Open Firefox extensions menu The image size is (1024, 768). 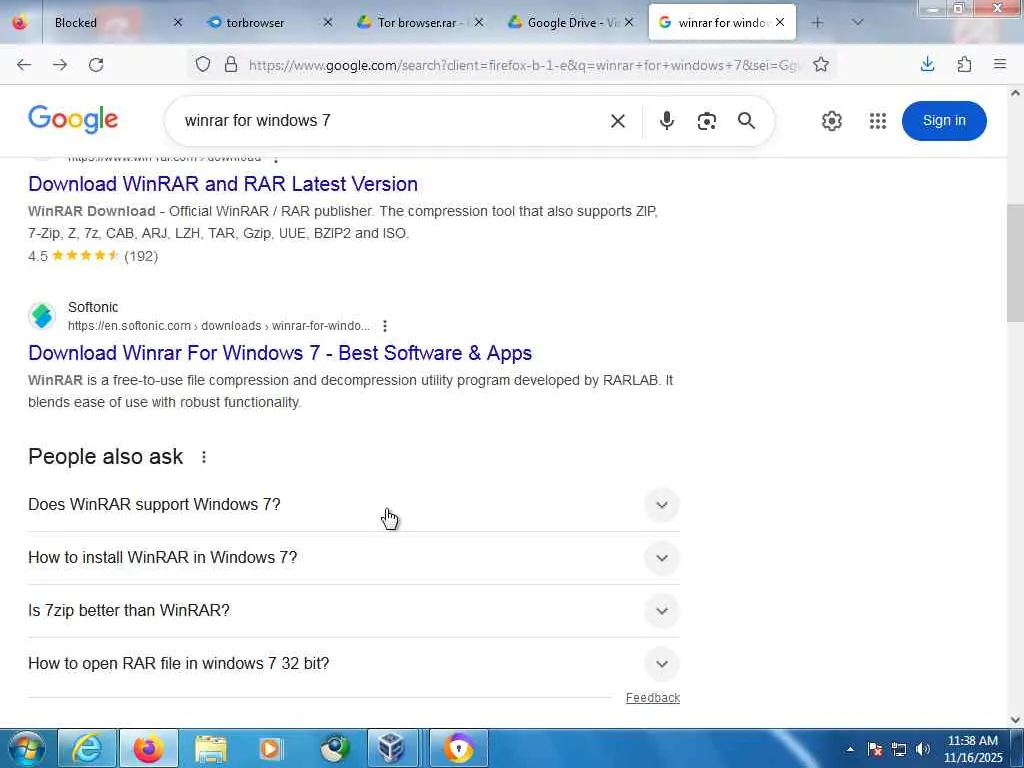[964, 64]
